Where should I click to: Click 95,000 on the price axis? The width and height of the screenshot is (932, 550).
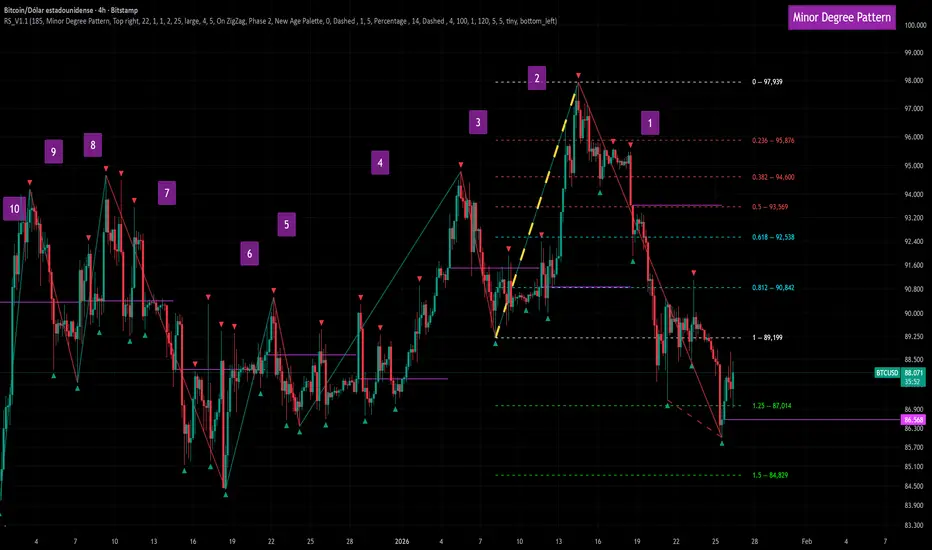[915, 166]
